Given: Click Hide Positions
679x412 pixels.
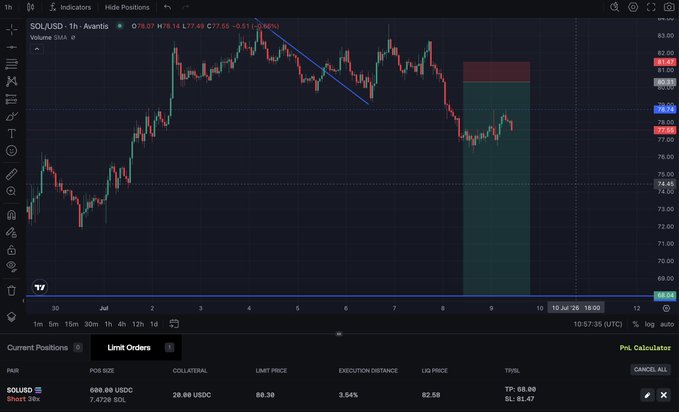Looking at the screenshot, I should click(127, 7).
